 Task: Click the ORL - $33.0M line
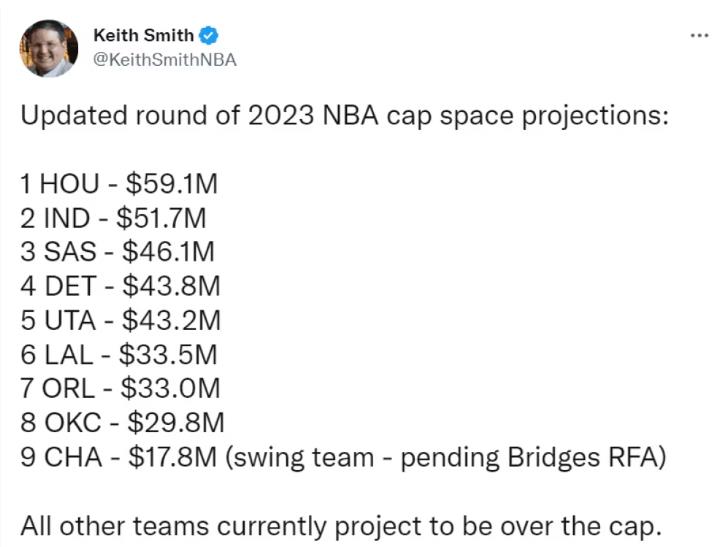click(x=119, y=387)
